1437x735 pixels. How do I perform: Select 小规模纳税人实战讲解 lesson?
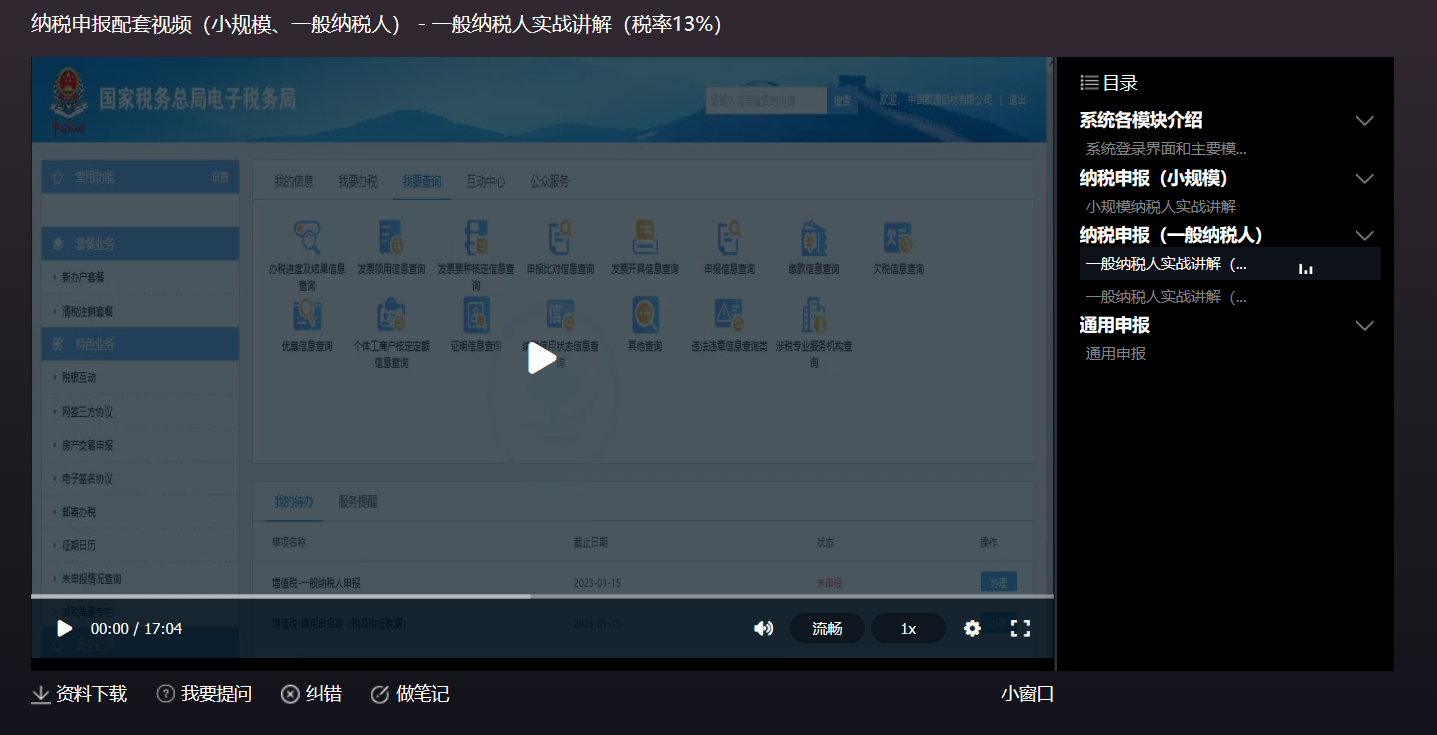(x=1161, y=207)
